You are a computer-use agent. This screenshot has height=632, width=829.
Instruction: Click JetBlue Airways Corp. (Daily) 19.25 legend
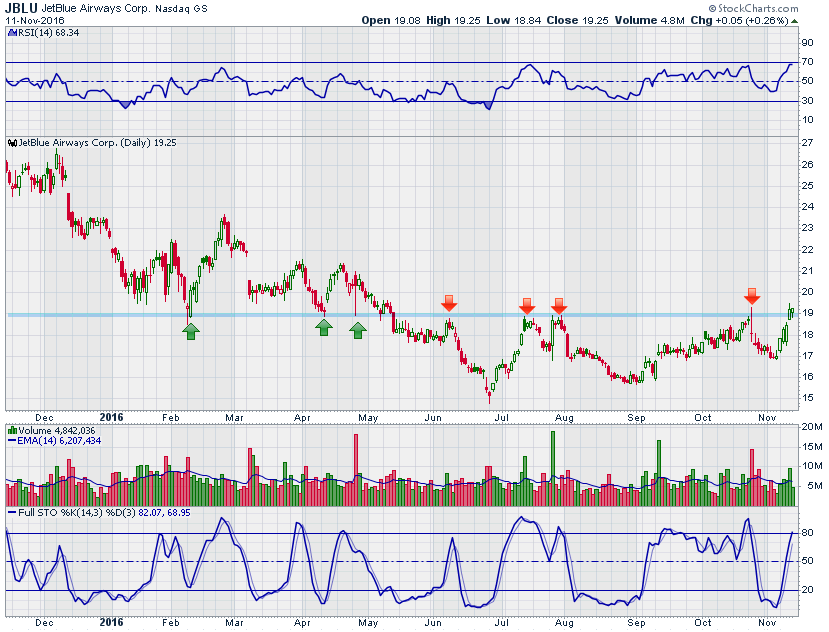[97, 143]
